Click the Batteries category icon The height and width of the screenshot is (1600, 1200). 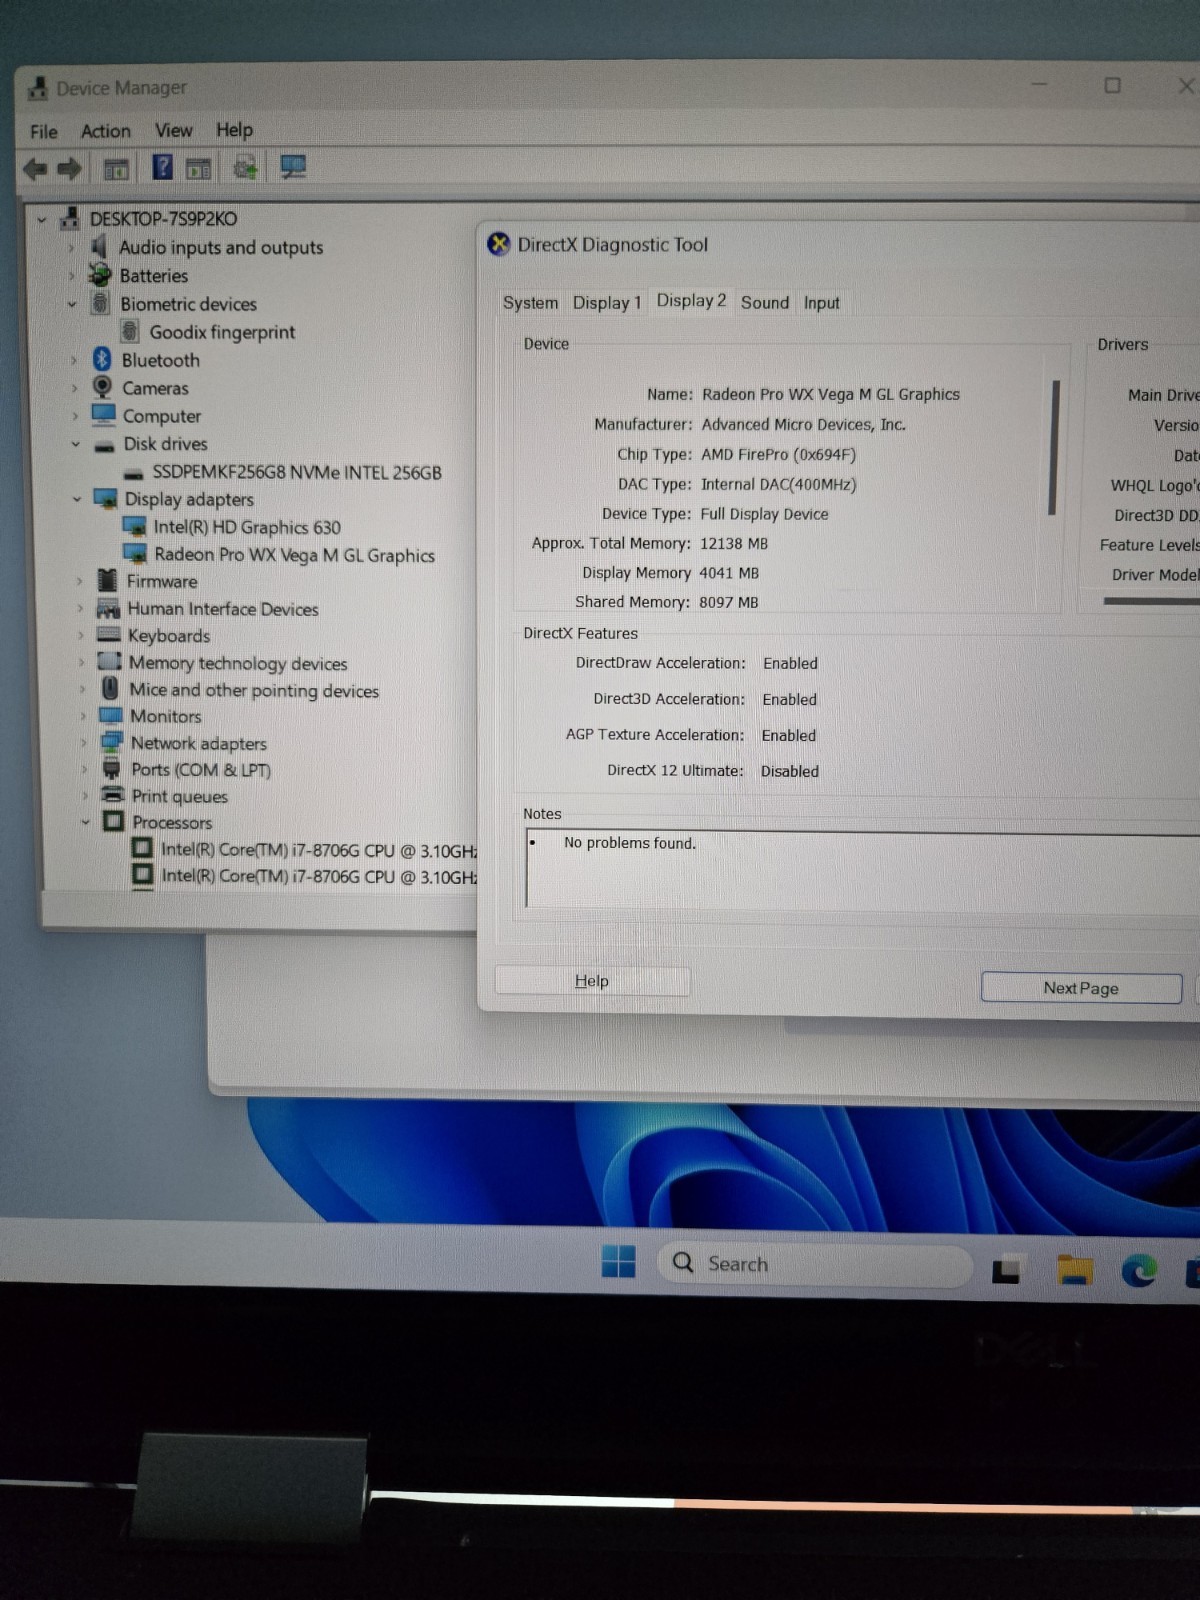100,274
